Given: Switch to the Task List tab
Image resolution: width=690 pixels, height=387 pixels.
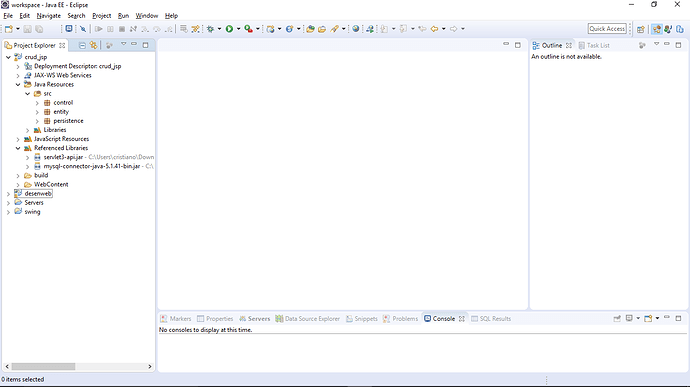Looking at the screenshot, I should click(x=594, y=45).
